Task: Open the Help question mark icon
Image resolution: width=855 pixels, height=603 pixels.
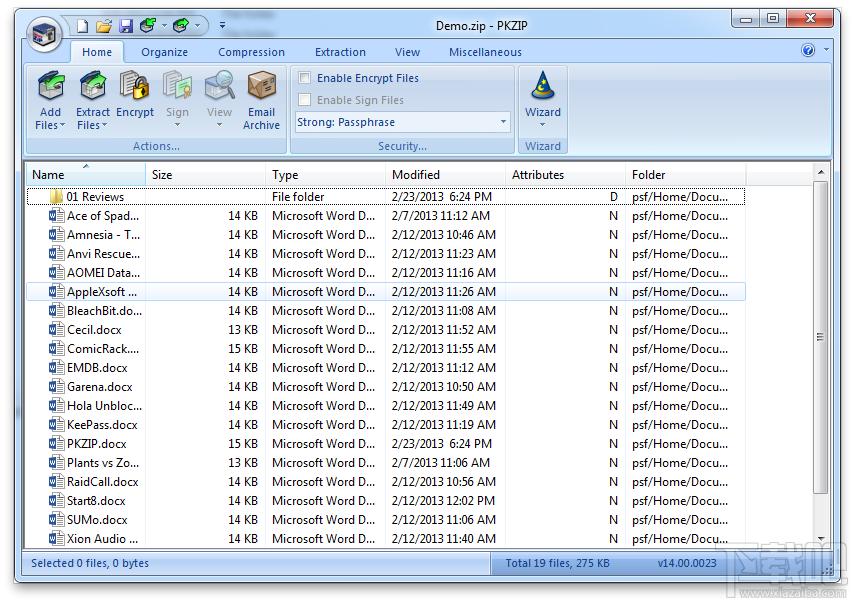Action: 808,50
